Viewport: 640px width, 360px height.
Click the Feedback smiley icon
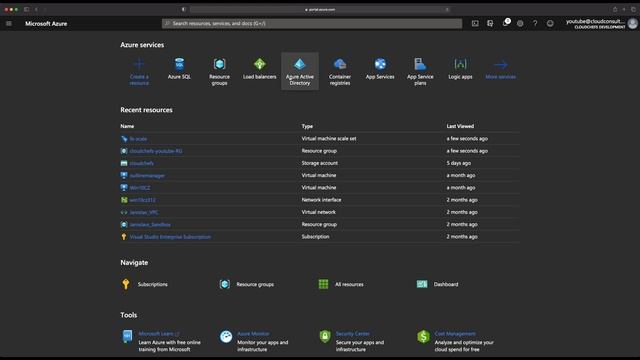point(550,24)
